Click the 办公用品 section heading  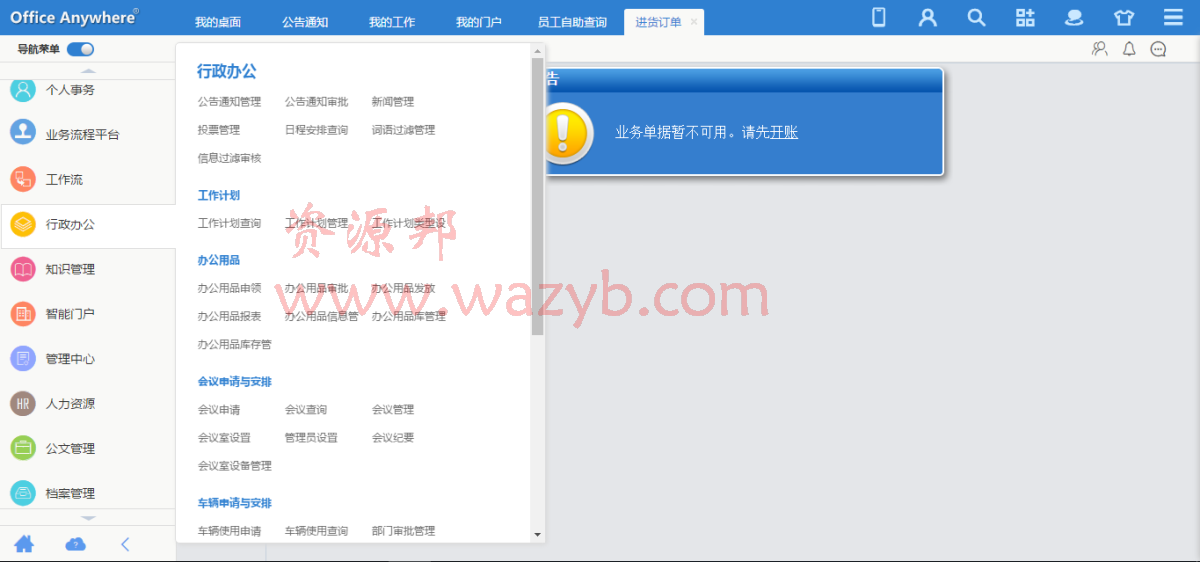click(218, 260)
